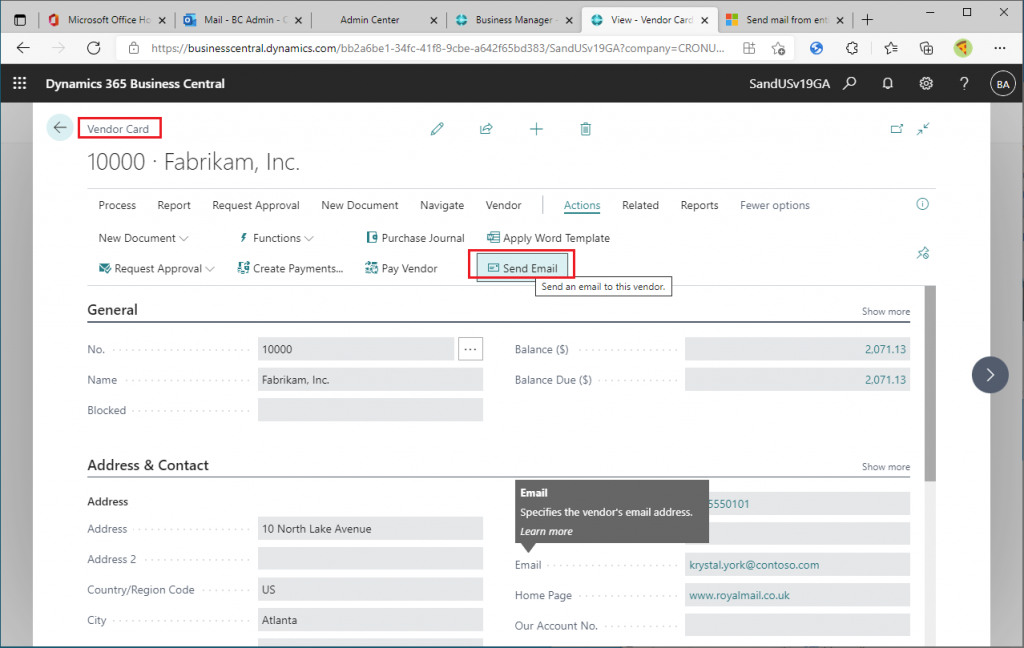Click the page vertical scrollbar
Viewport: 1024px width, 648px height.
pos(930,383)
